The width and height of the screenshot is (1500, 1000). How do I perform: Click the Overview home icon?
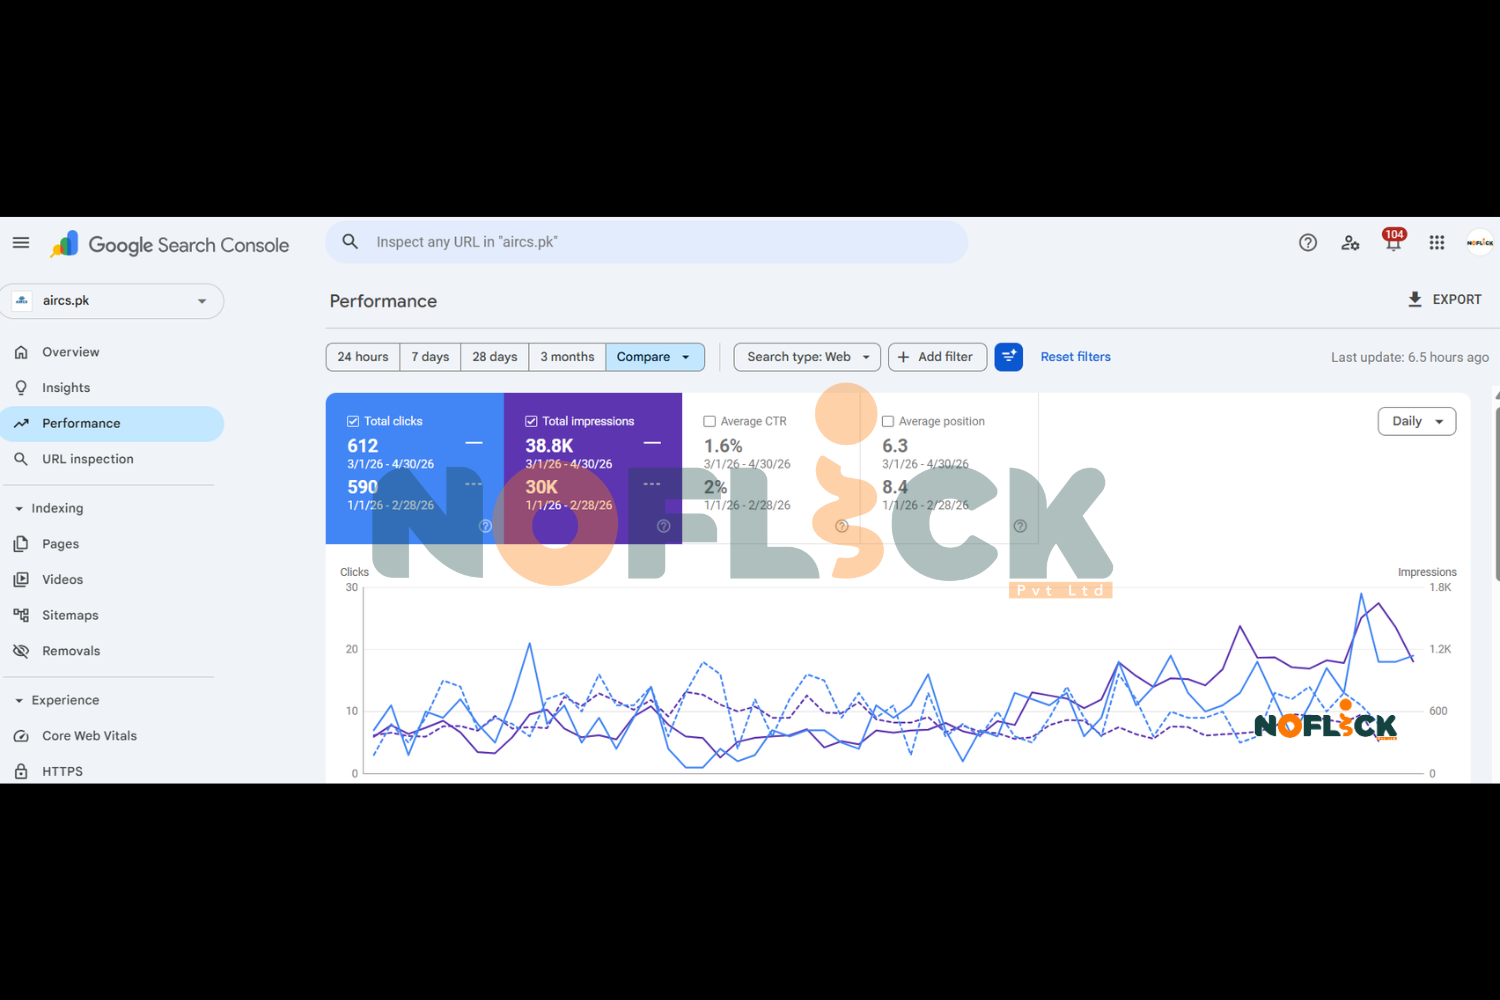coord(21,352)
